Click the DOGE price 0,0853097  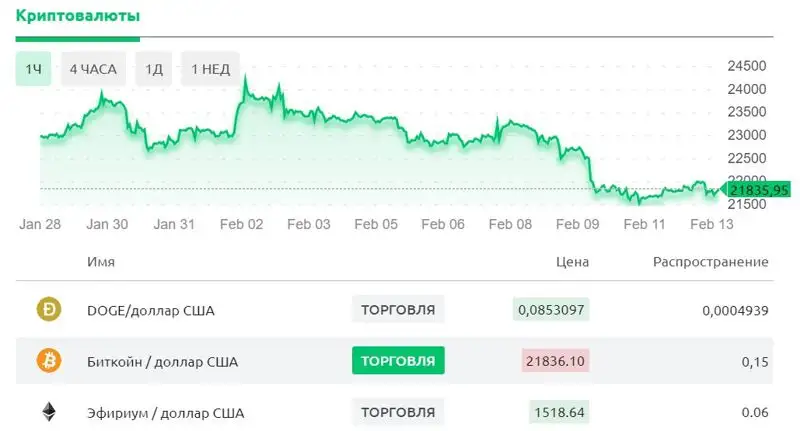click(x=551, y=310)
